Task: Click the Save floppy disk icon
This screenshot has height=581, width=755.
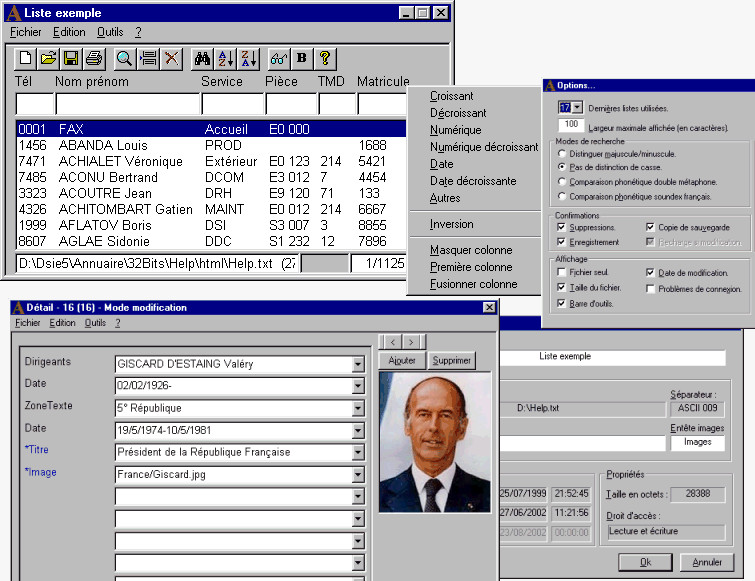Action: (71, 59)
